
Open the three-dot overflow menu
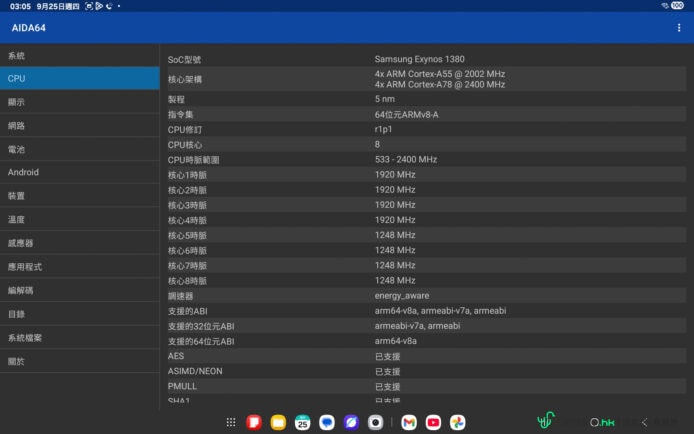[x=679, y=27]
